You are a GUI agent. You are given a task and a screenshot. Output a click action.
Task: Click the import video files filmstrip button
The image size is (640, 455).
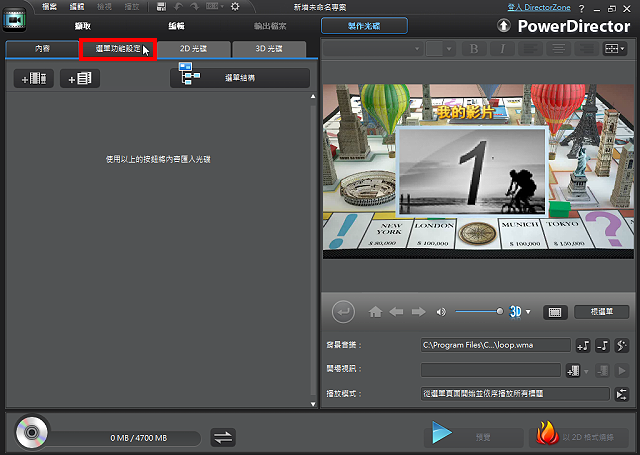point(34,78)
